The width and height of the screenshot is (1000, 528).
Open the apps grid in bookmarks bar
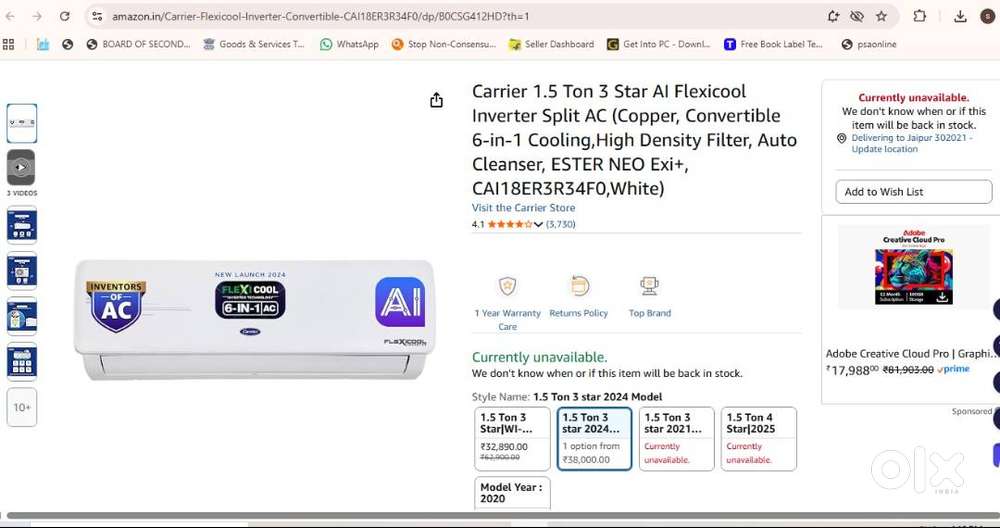9,44
